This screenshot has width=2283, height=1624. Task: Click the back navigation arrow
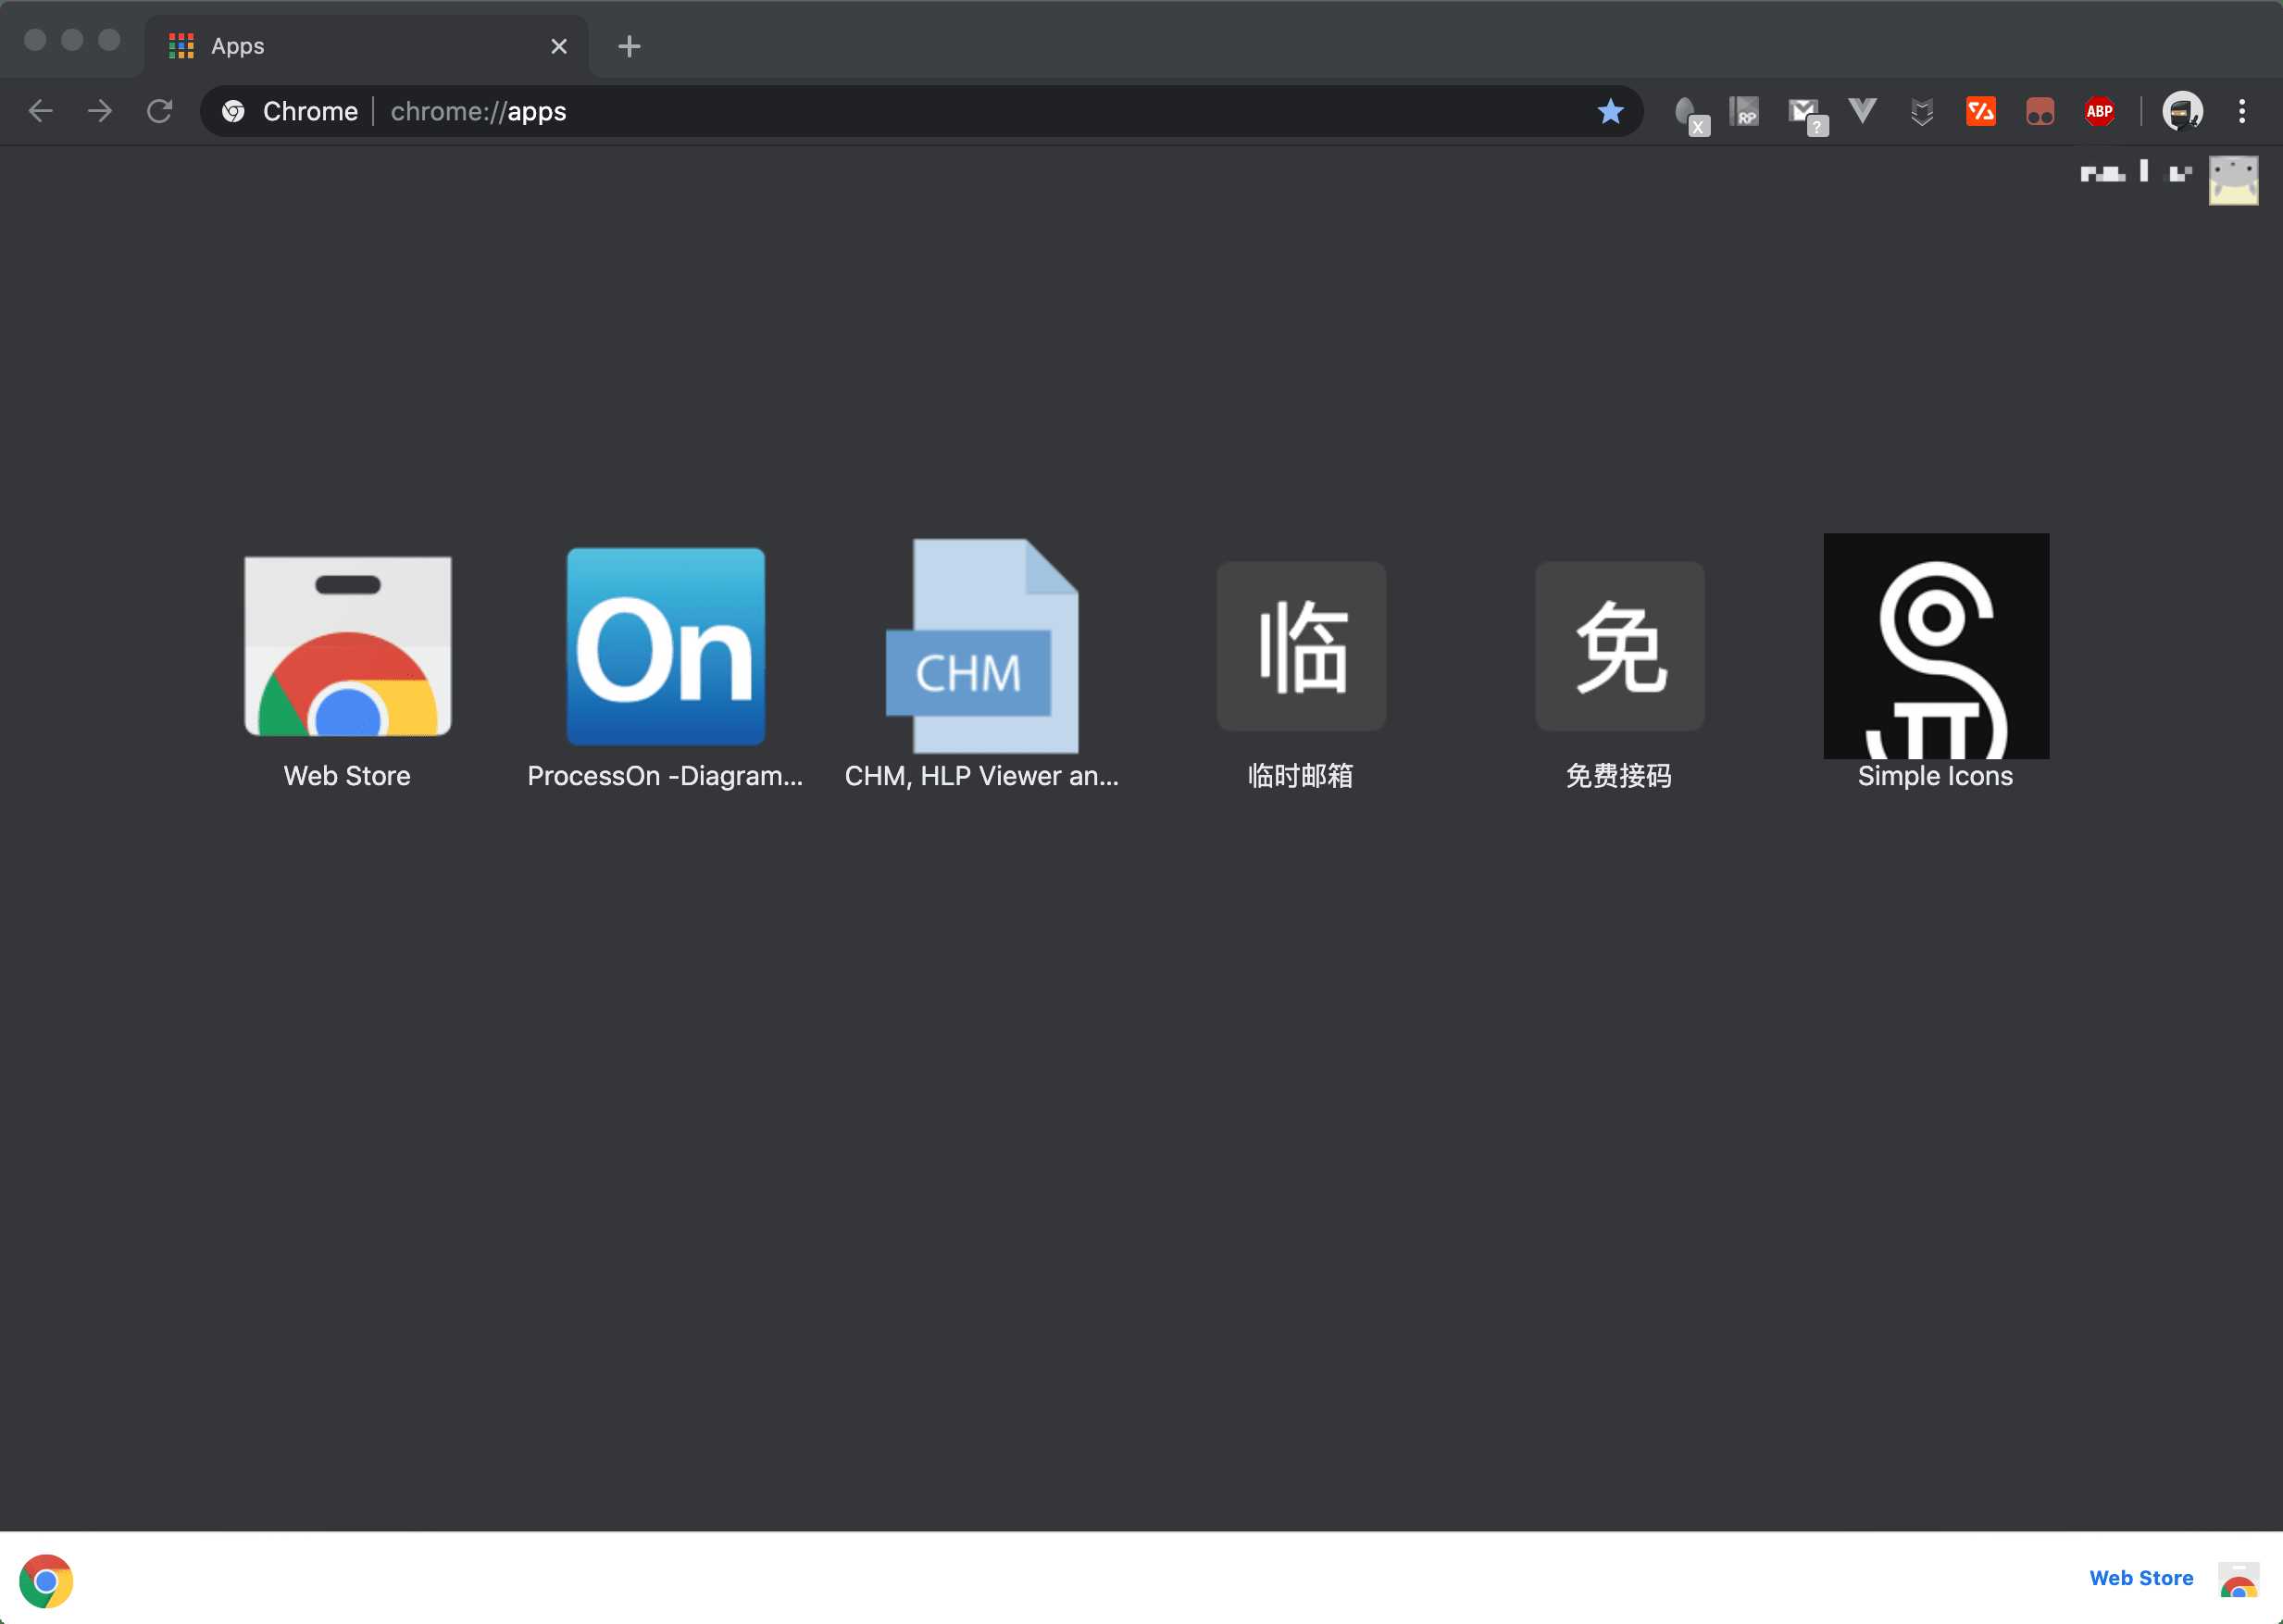click(x=41, y=111)
